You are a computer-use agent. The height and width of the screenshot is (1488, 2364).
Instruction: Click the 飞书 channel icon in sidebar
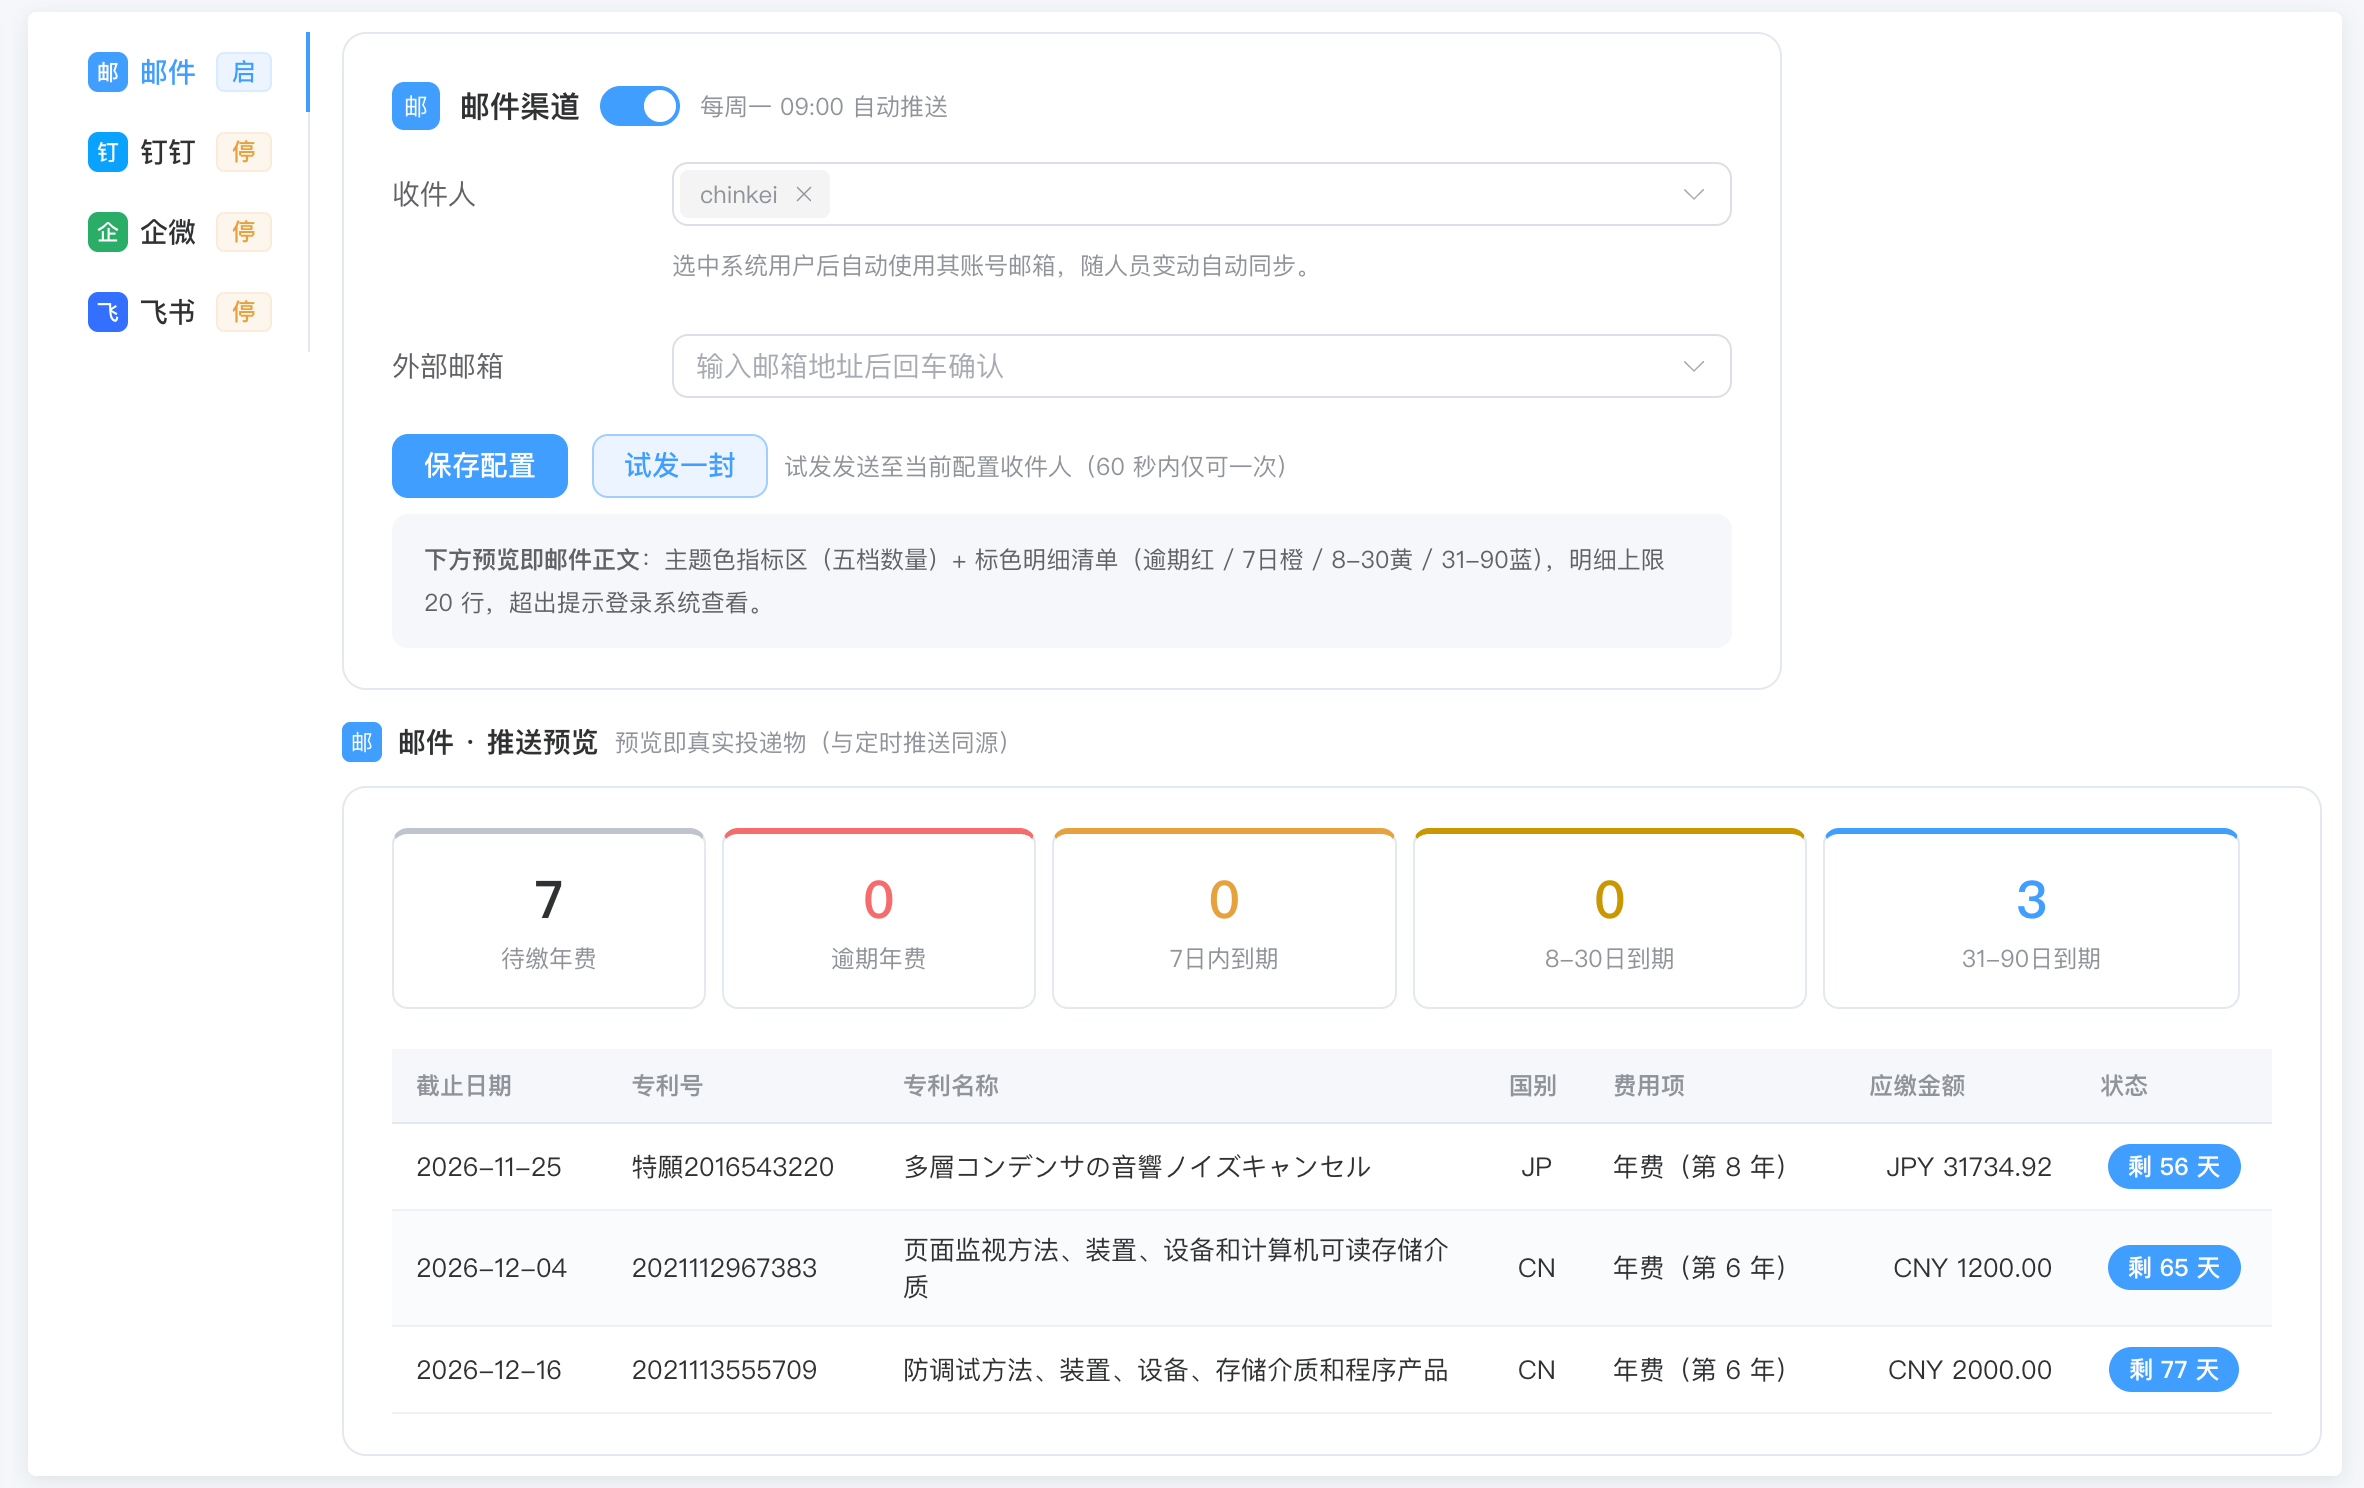[108, 312]
